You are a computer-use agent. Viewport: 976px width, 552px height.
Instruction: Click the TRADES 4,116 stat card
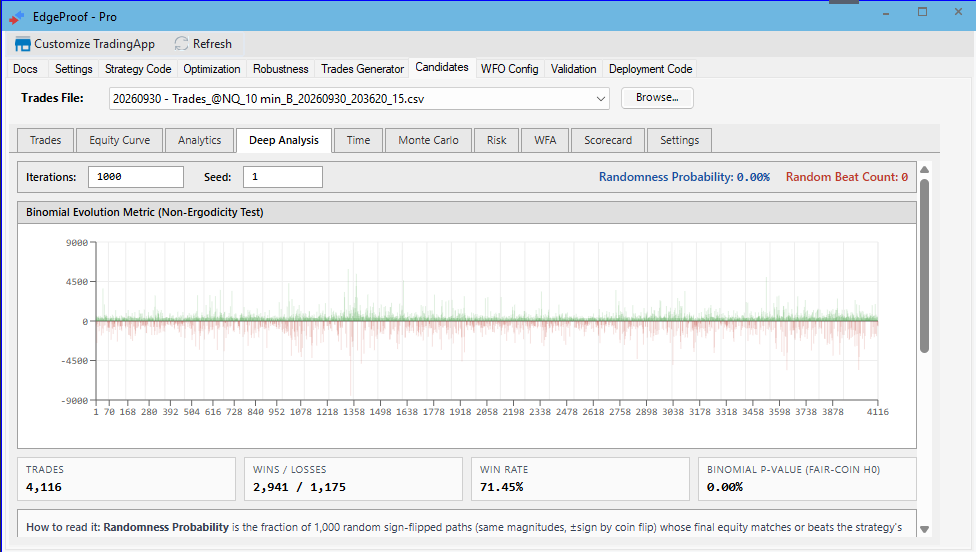tap(126, 479)
